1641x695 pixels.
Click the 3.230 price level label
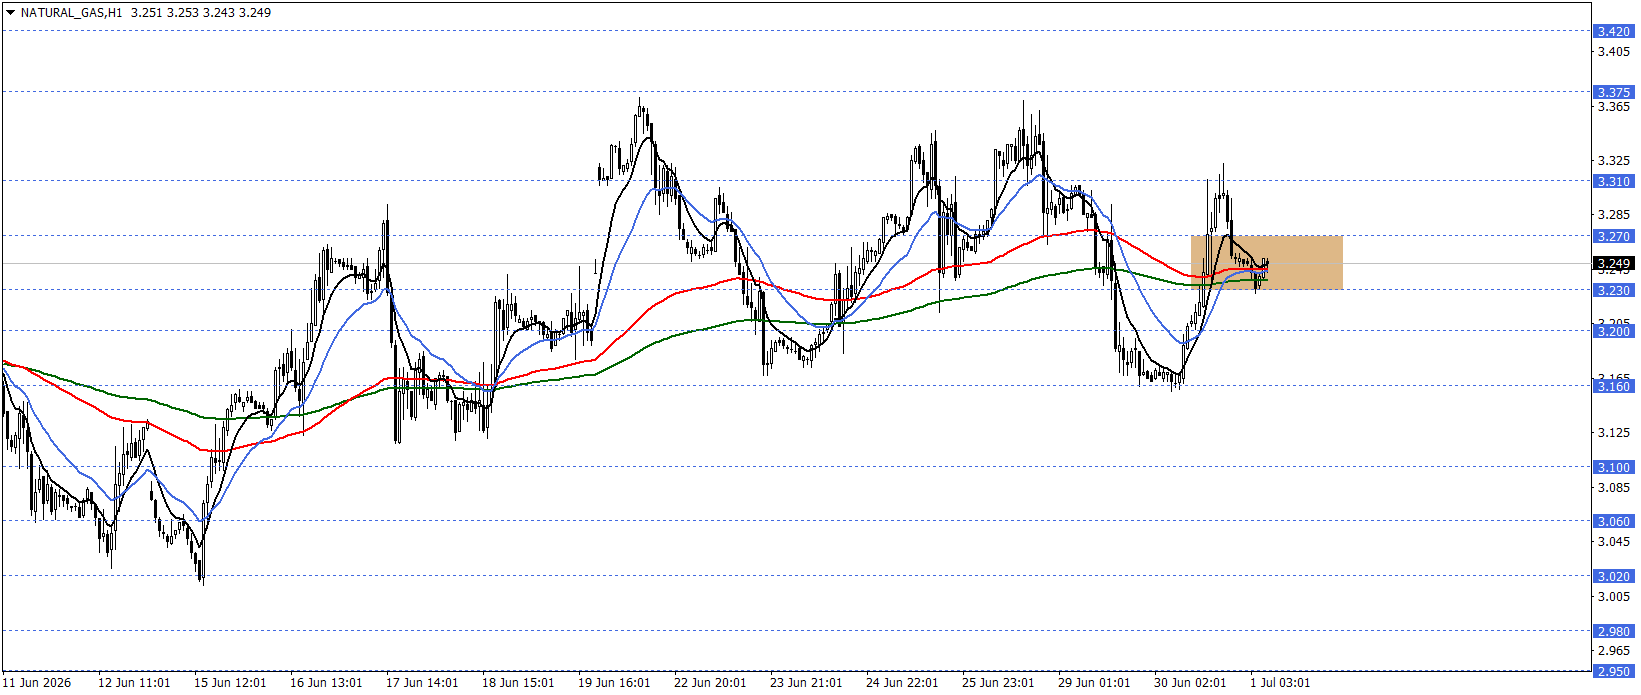[1613, 291]
